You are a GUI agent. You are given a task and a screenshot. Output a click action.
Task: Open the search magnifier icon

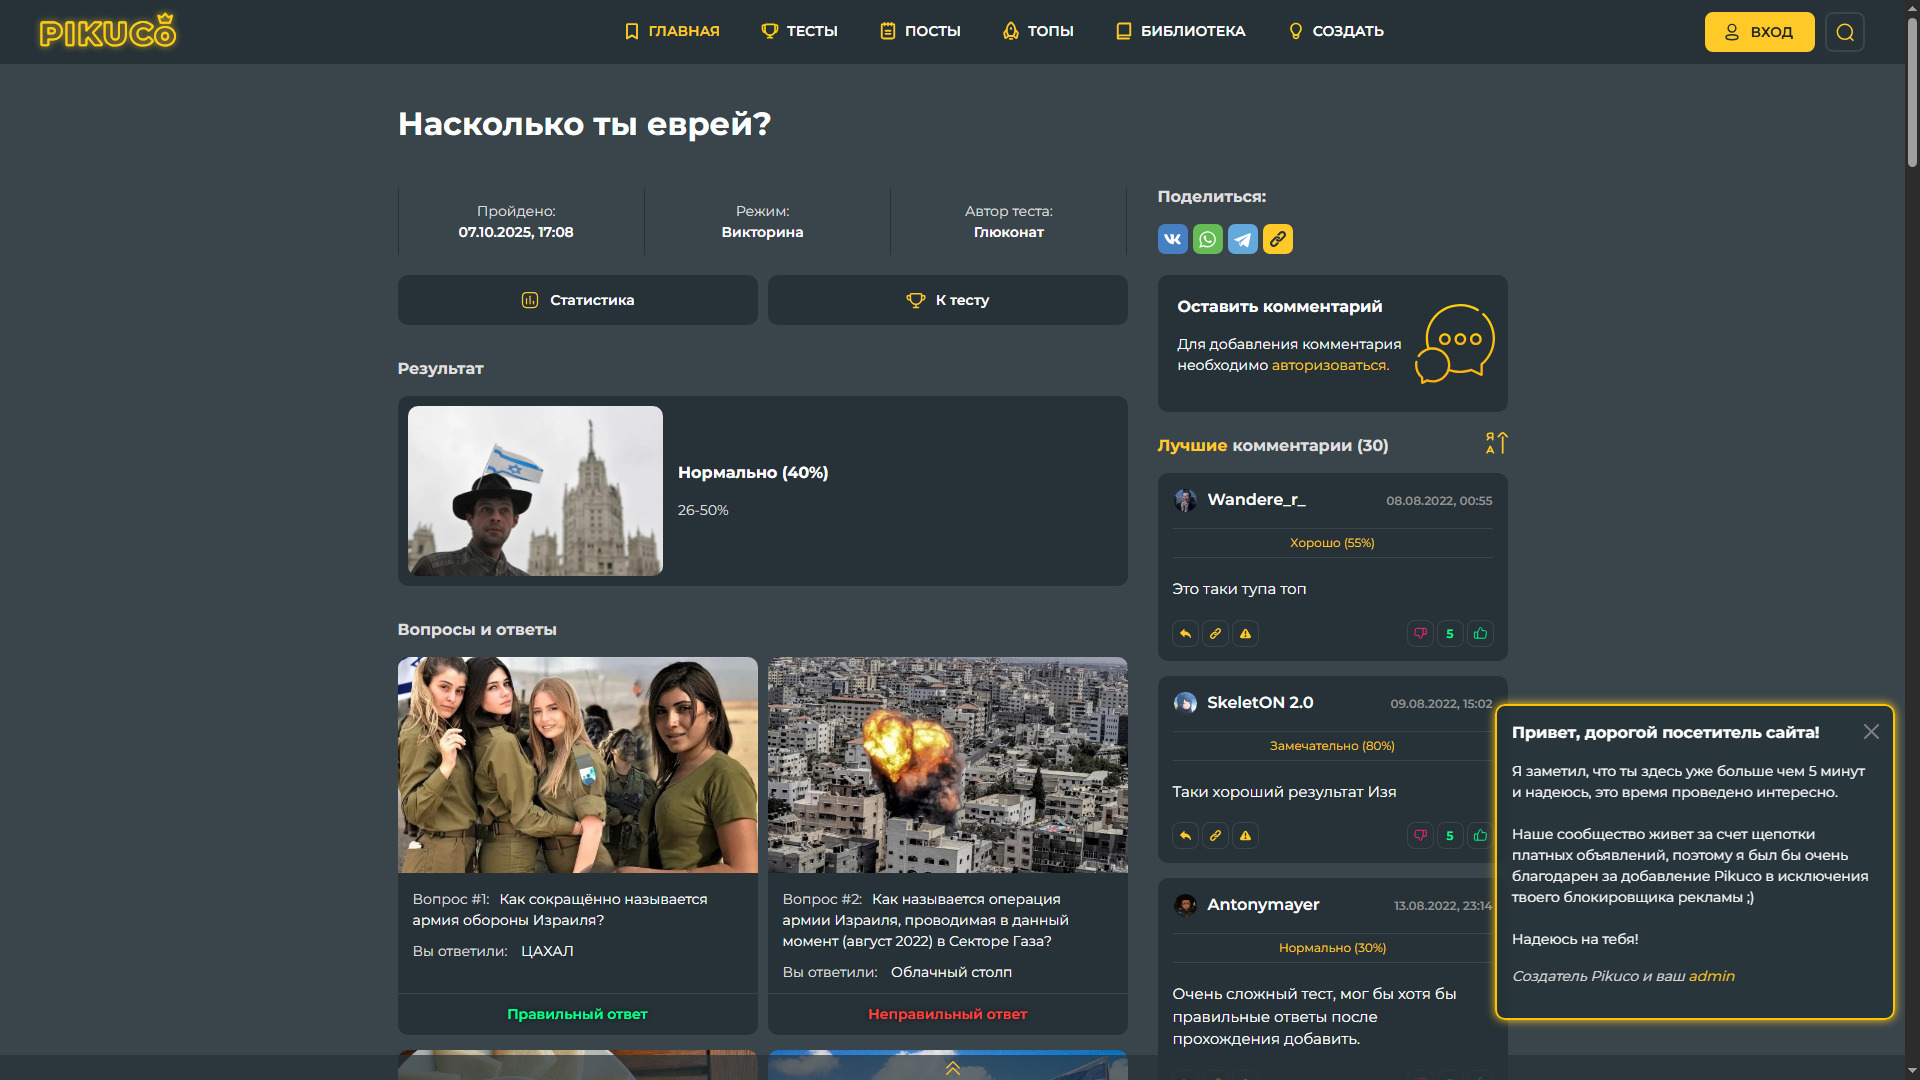point(1844,32)
